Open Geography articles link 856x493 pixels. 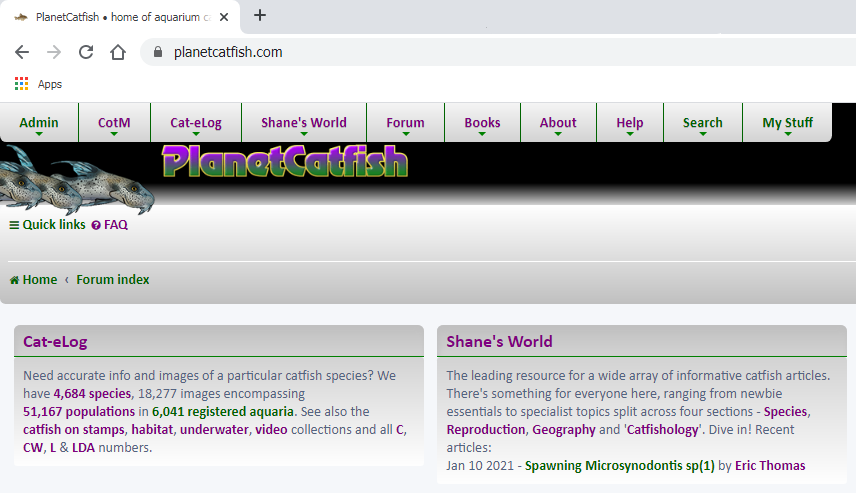[564, 430]
